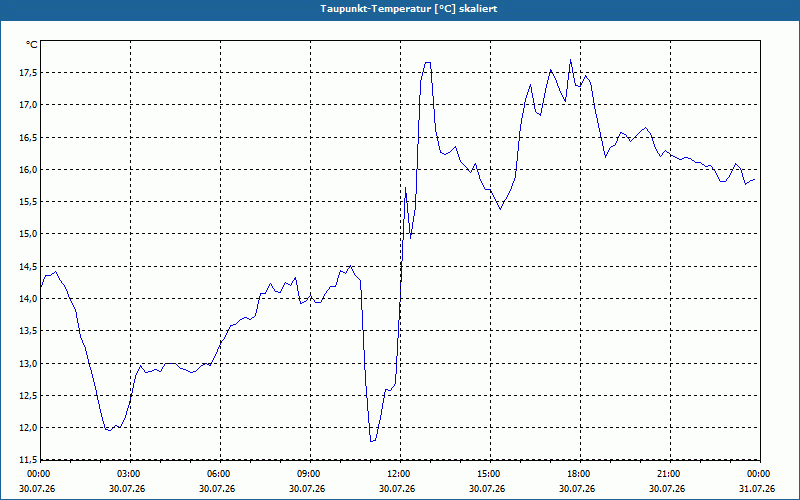Click the "13,5" y-axis label
This screenshot has width=800, height=500.
click(x=28, y=331)
